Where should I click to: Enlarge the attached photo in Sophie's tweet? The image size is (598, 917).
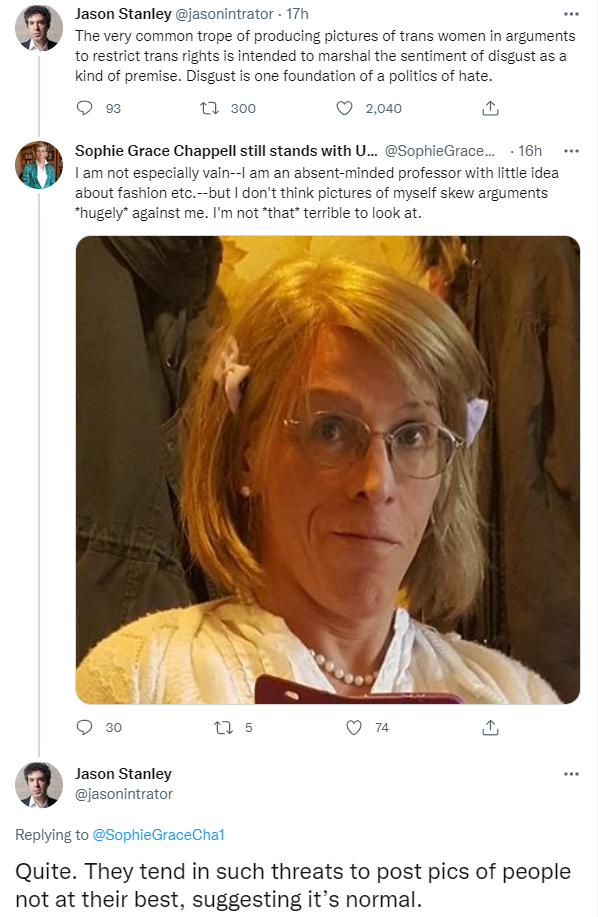327,470
